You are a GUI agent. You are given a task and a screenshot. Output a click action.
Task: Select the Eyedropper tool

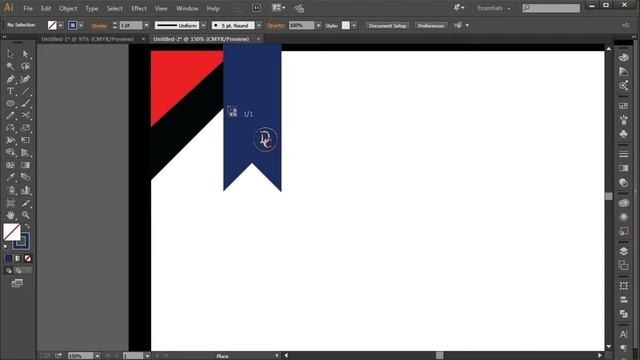pyautogui.click(x=11, y=177)
